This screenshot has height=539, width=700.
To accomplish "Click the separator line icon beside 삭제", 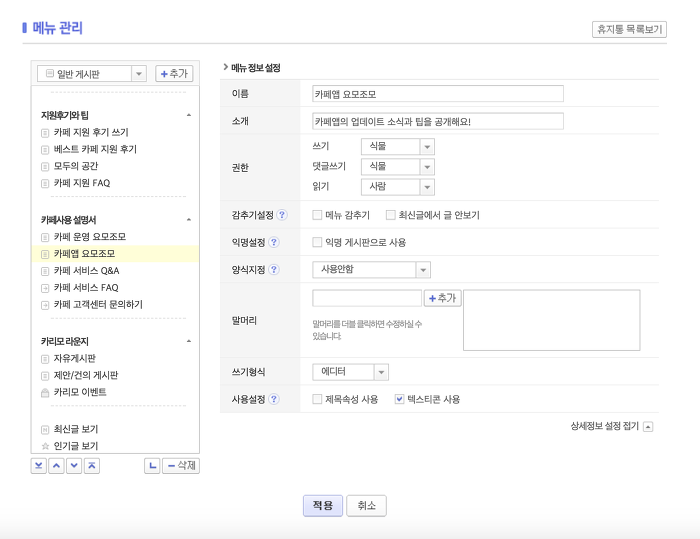I will tap(151, 466).
